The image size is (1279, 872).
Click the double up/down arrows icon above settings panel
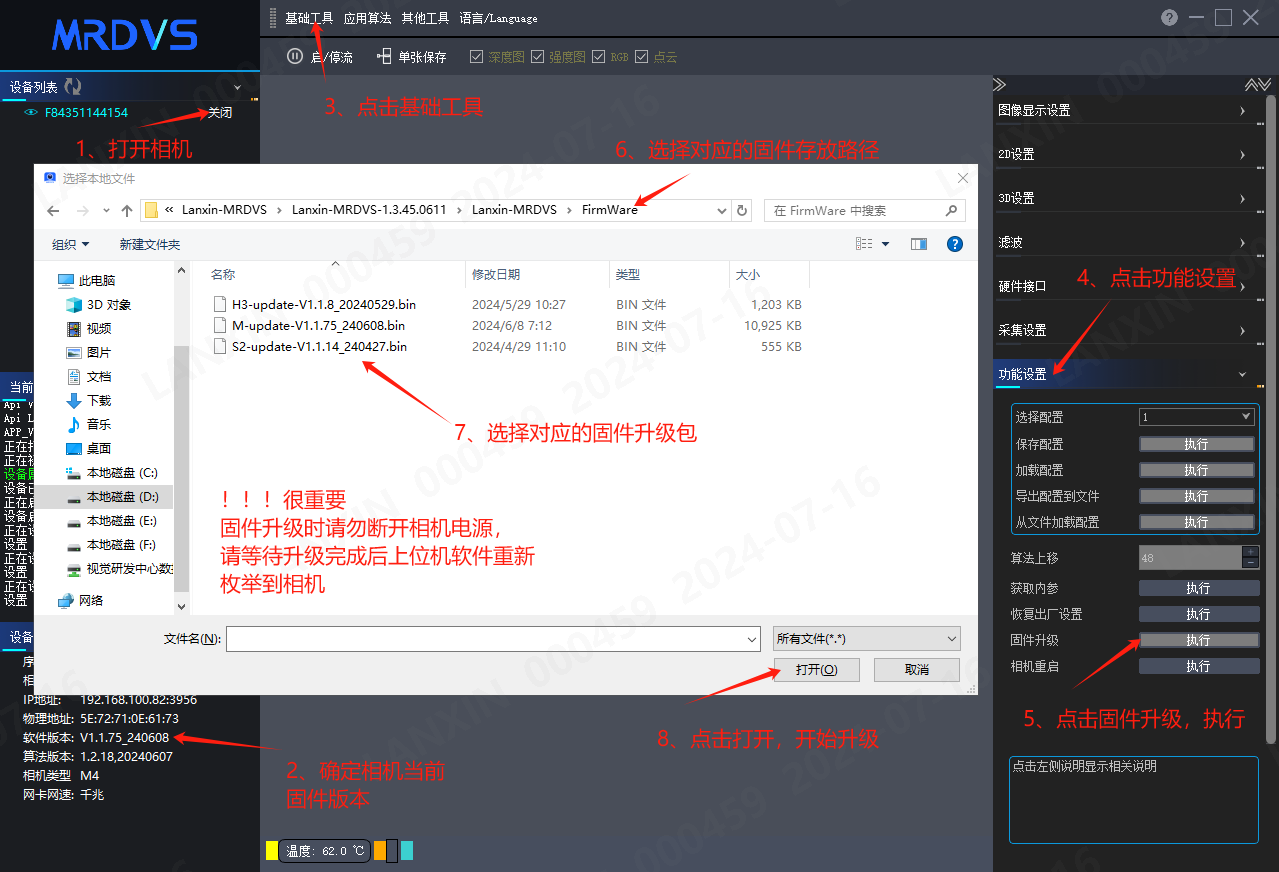[x=1257, y=85]
